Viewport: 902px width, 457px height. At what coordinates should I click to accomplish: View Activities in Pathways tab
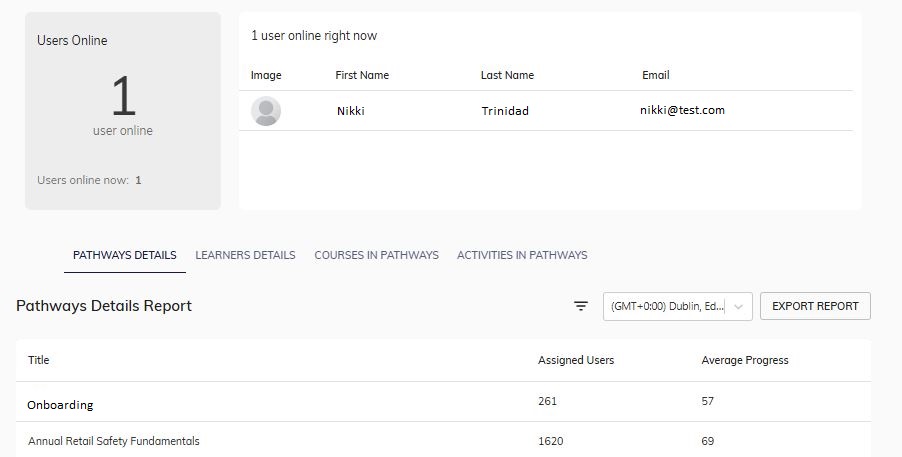point(522,255)
